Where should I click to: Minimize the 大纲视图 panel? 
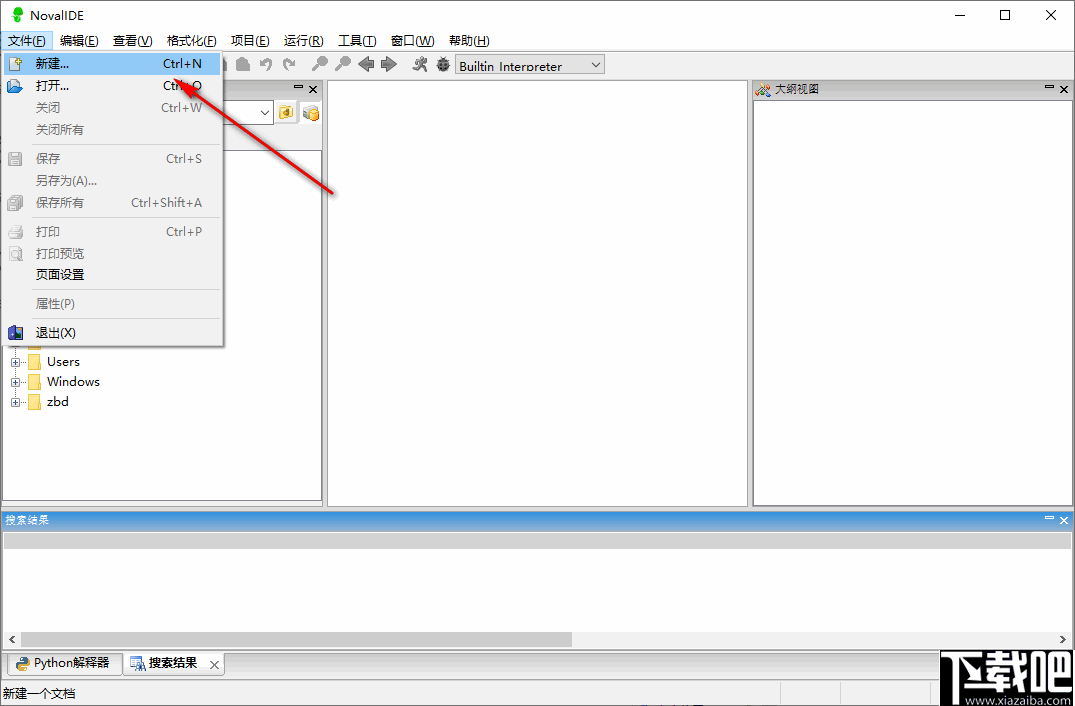coord(1050,88)
